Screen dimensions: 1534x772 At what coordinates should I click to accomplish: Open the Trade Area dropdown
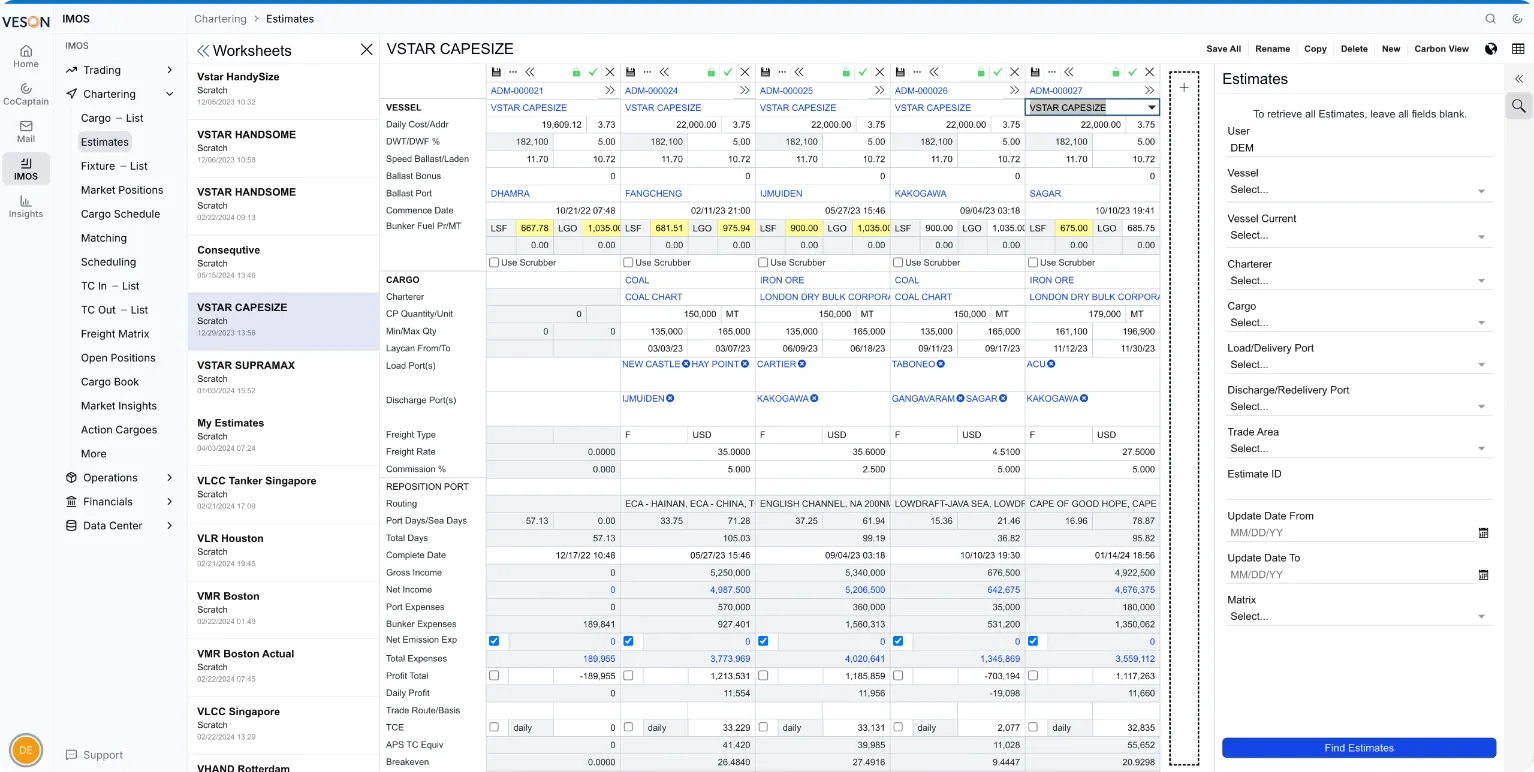click(x=1359, y=449)
